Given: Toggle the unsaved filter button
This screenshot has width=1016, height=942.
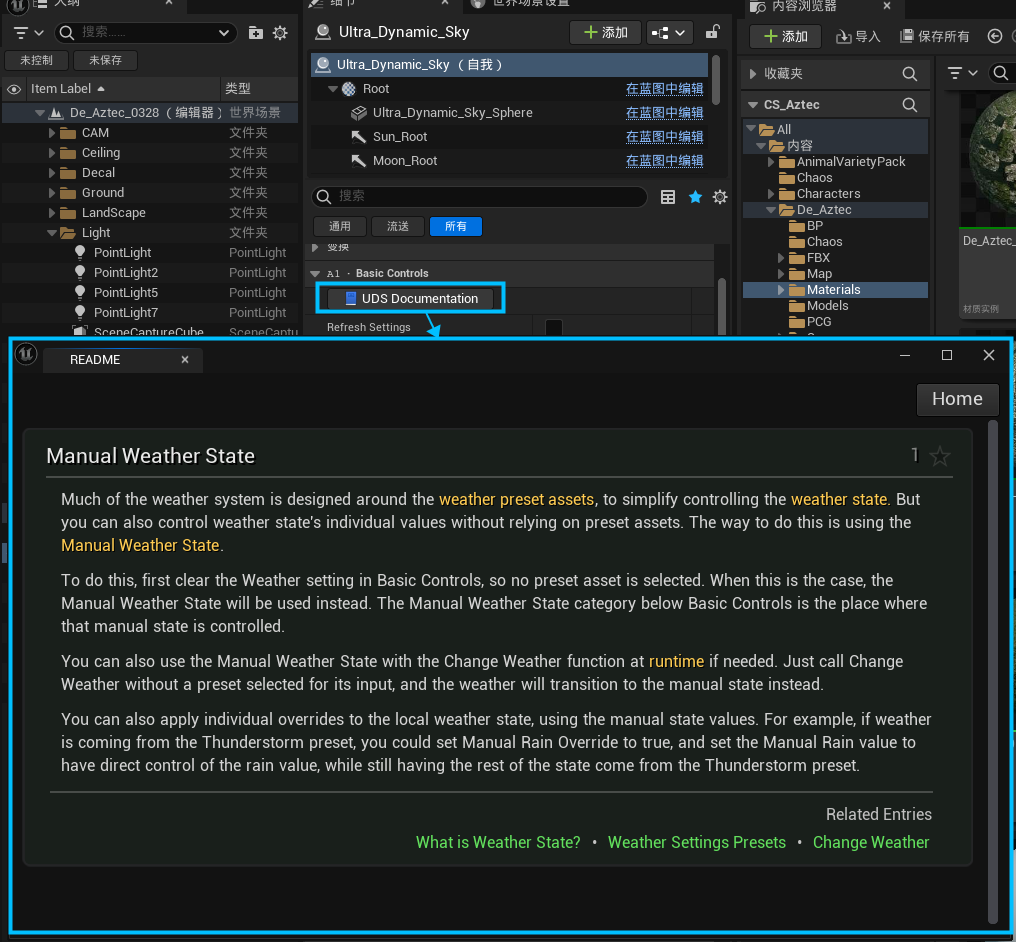Looking at the screenshot, I should pos(106,60).
